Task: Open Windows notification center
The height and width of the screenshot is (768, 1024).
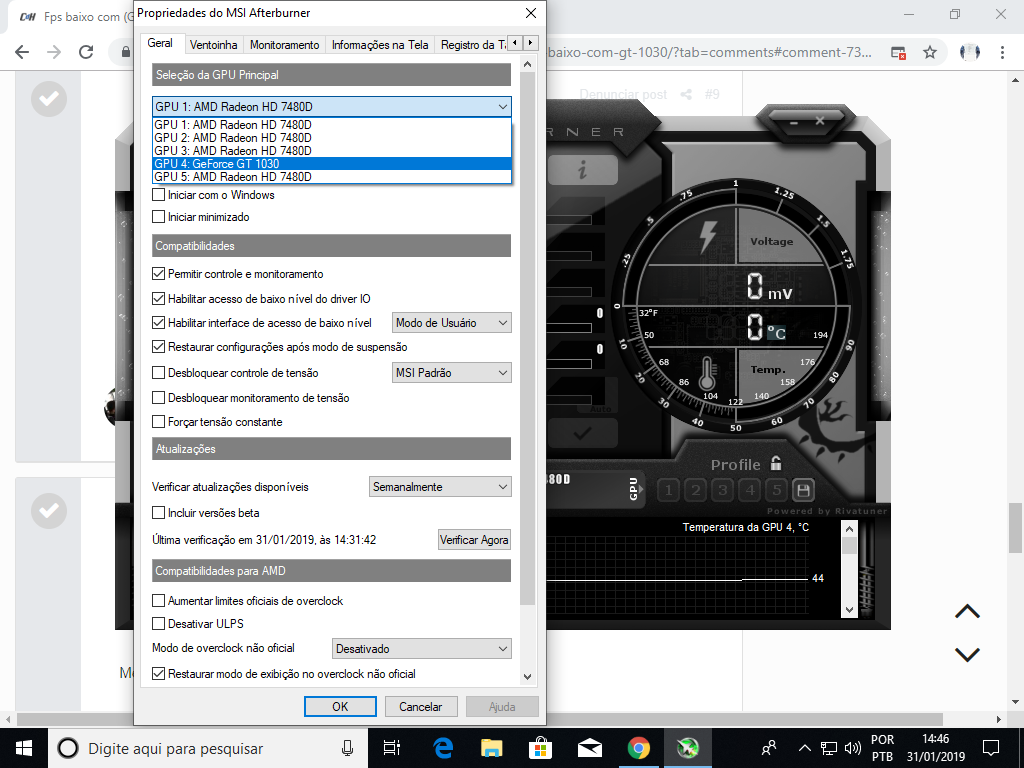Action: 991,748
